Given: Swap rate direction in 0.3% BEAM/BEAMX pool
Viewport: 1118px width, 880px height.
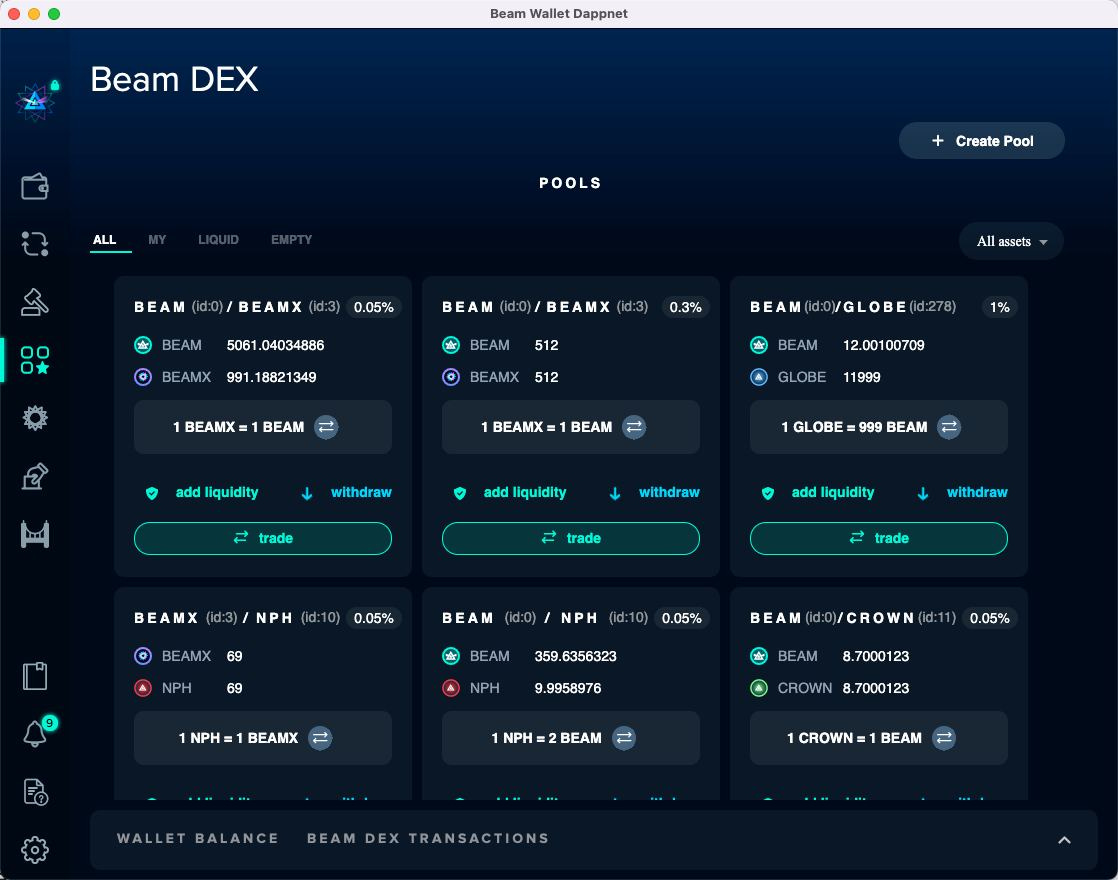Looking at the screenshot, I should (x=634, y=427).
